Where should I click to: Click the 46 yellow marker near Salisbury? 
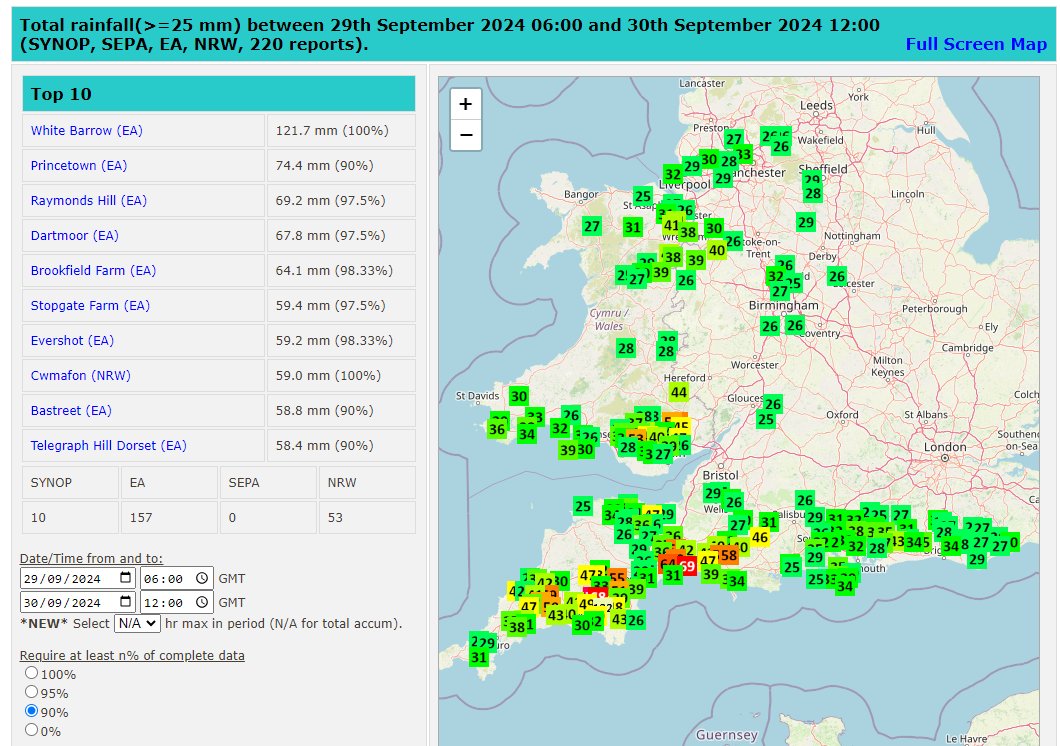(x=760, y=538)
